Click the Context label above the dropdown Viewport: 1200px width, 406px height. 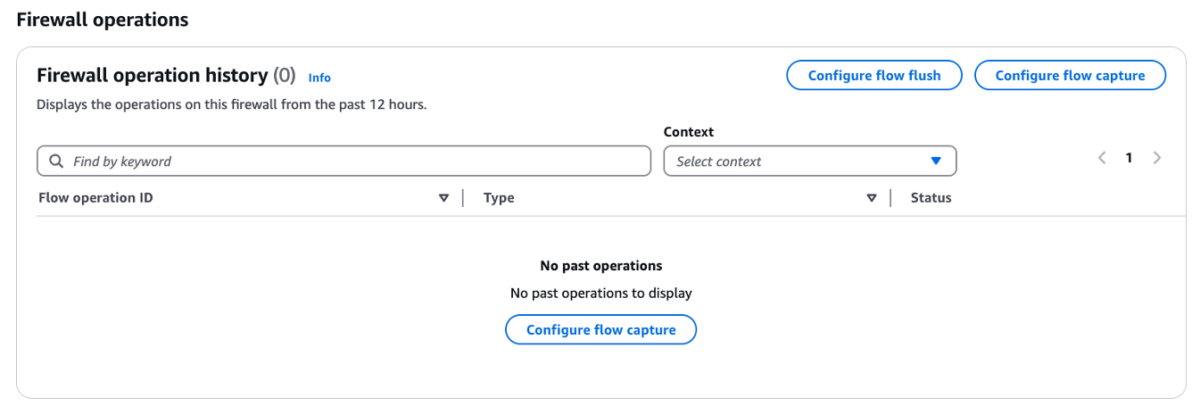689,132
